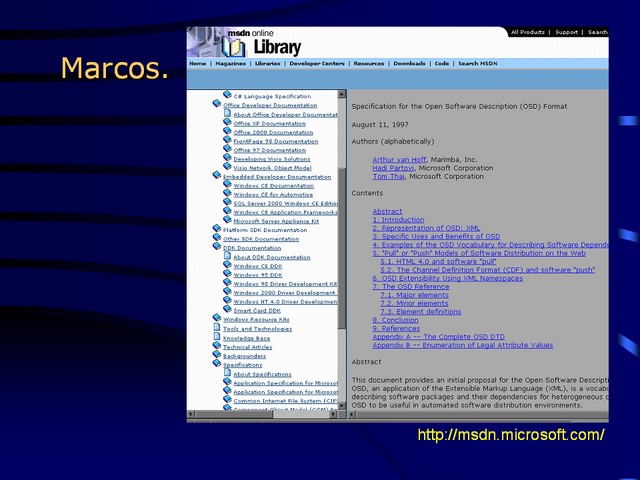Click the book icon beside Developing Visio Solutions

(227, 158)
